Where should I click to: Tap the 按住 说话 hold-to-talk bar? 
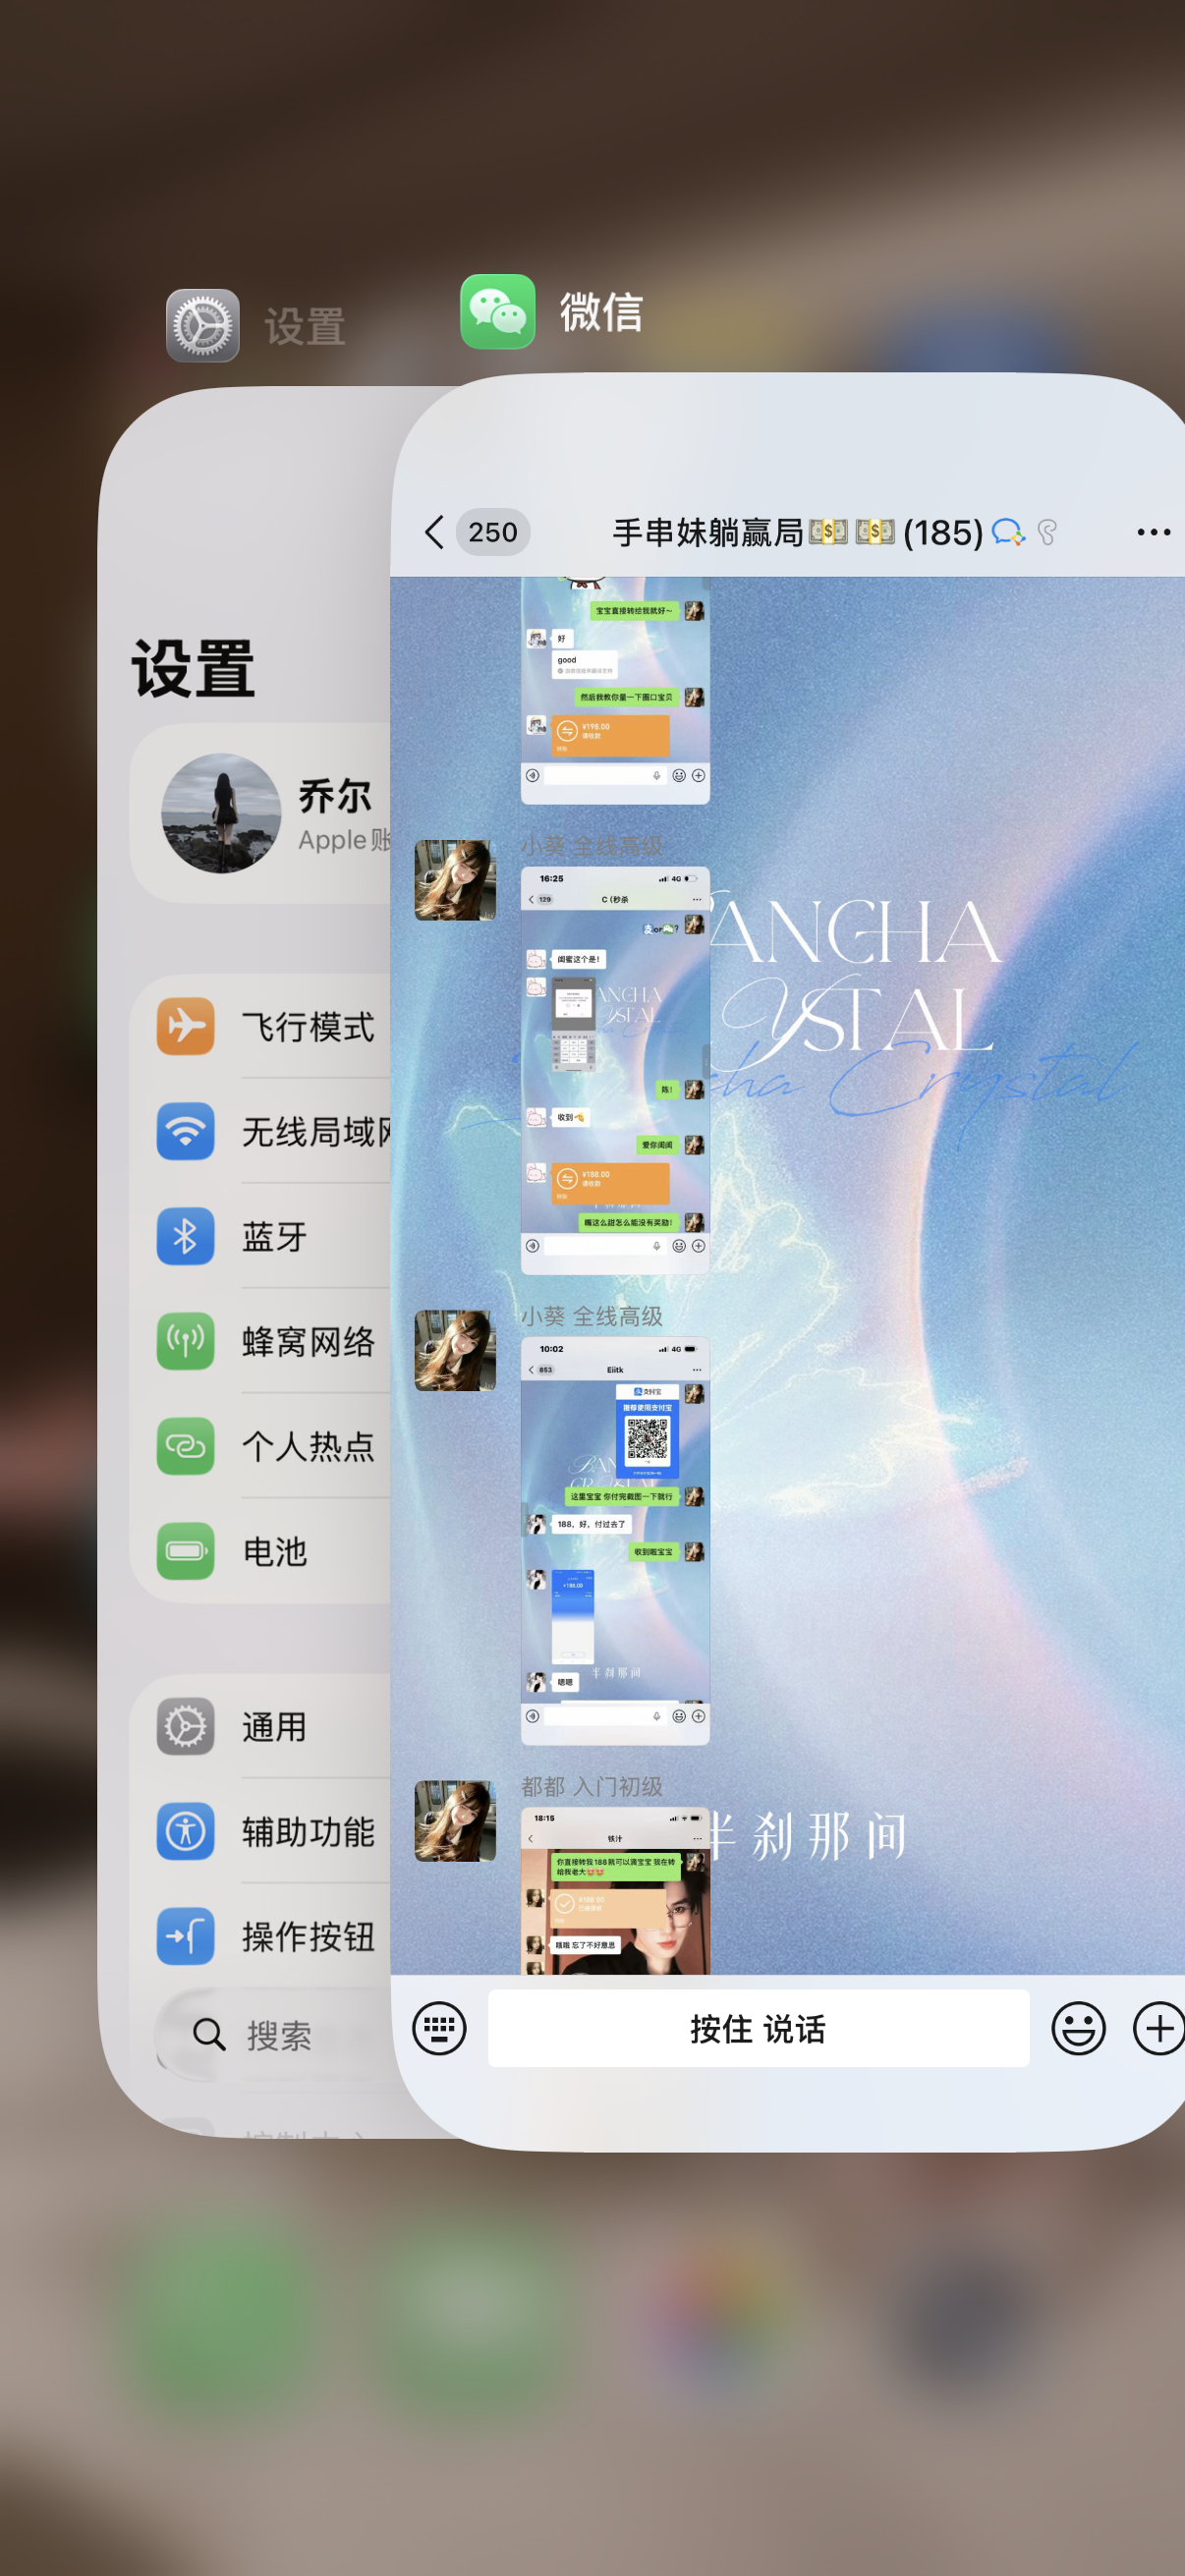tap(758, 2028)
